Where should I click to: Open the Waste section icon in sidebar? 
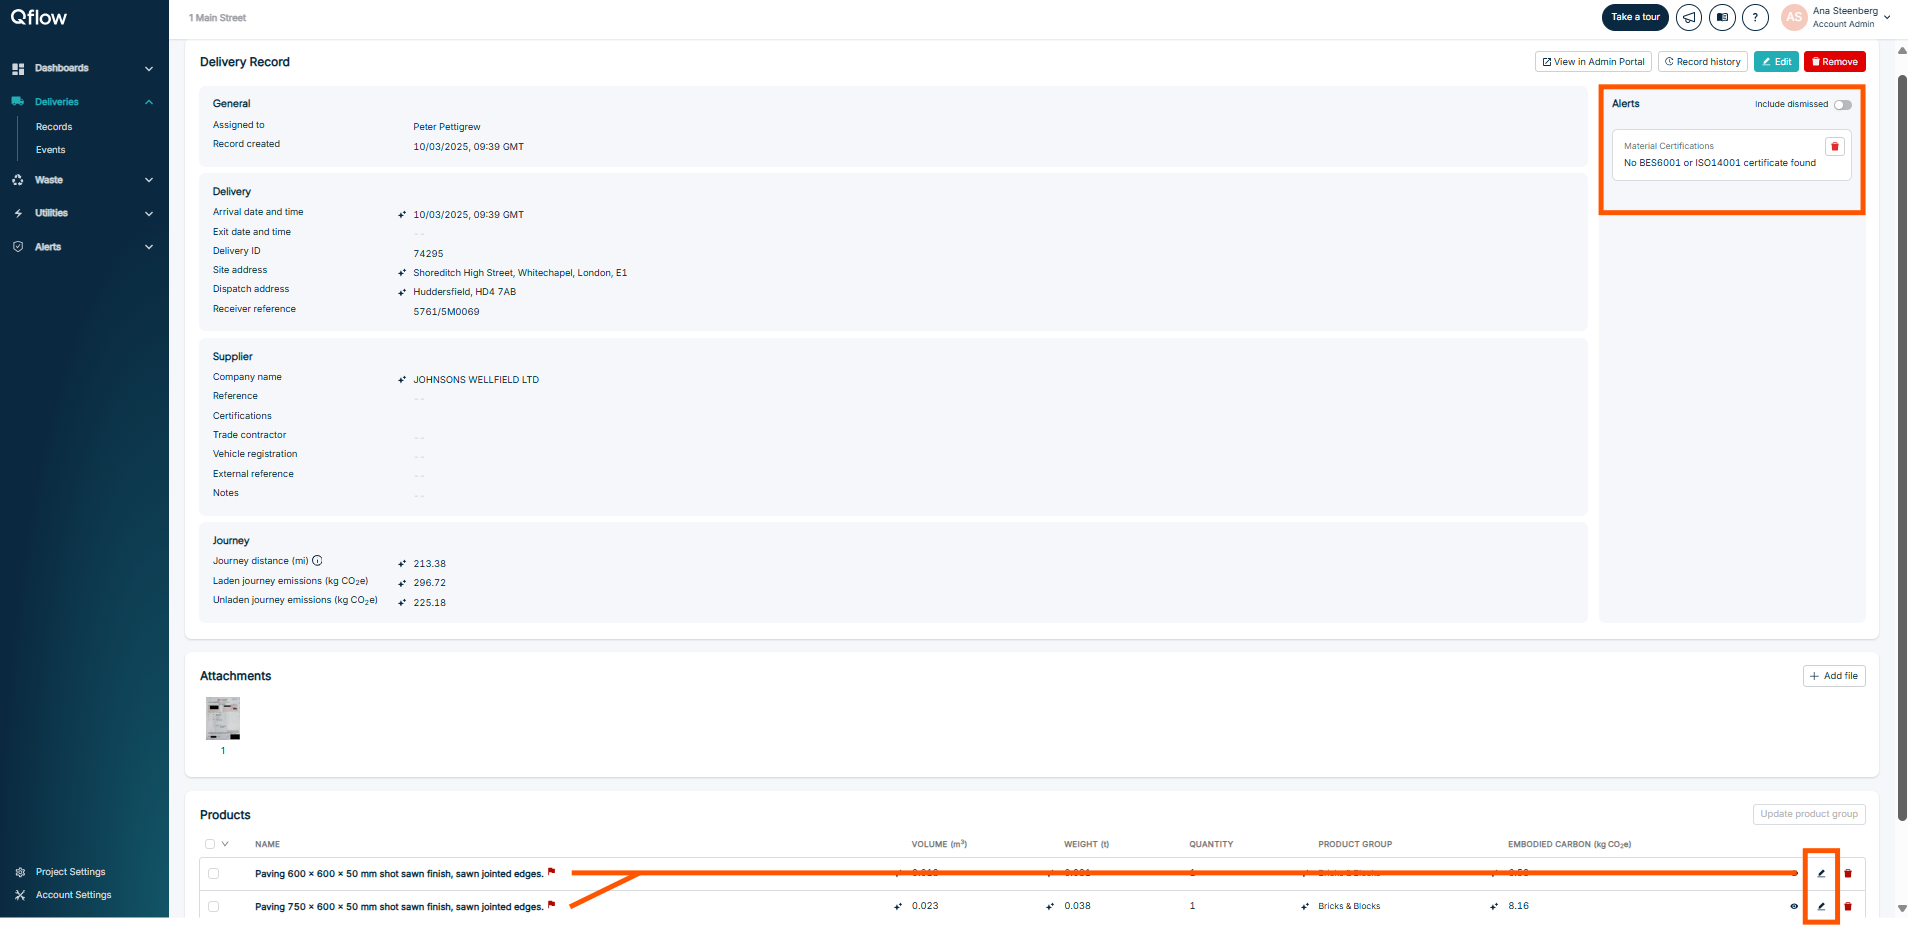coord(18,180)
